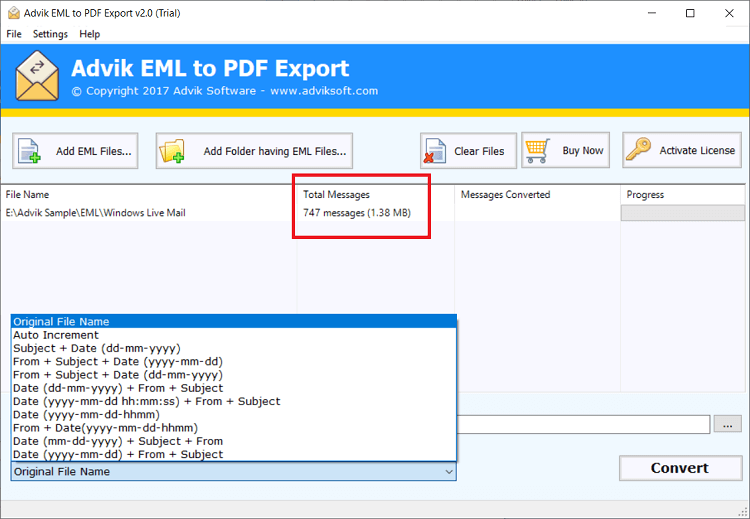Viewport: 750px width, 519px height.
Task: Click the app icon in the title bar
Action: pos(14,13)
